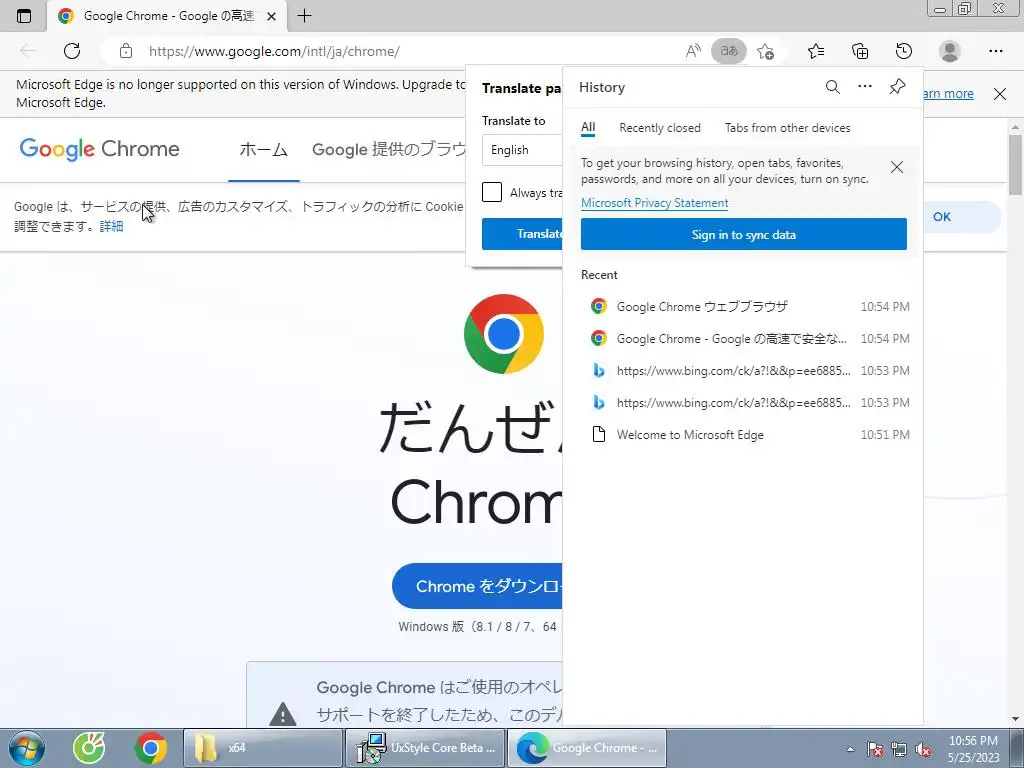Screen dimensions: 1024x768
Task: Toggle the History toolbar icon
Action: (x=904, y=51)
